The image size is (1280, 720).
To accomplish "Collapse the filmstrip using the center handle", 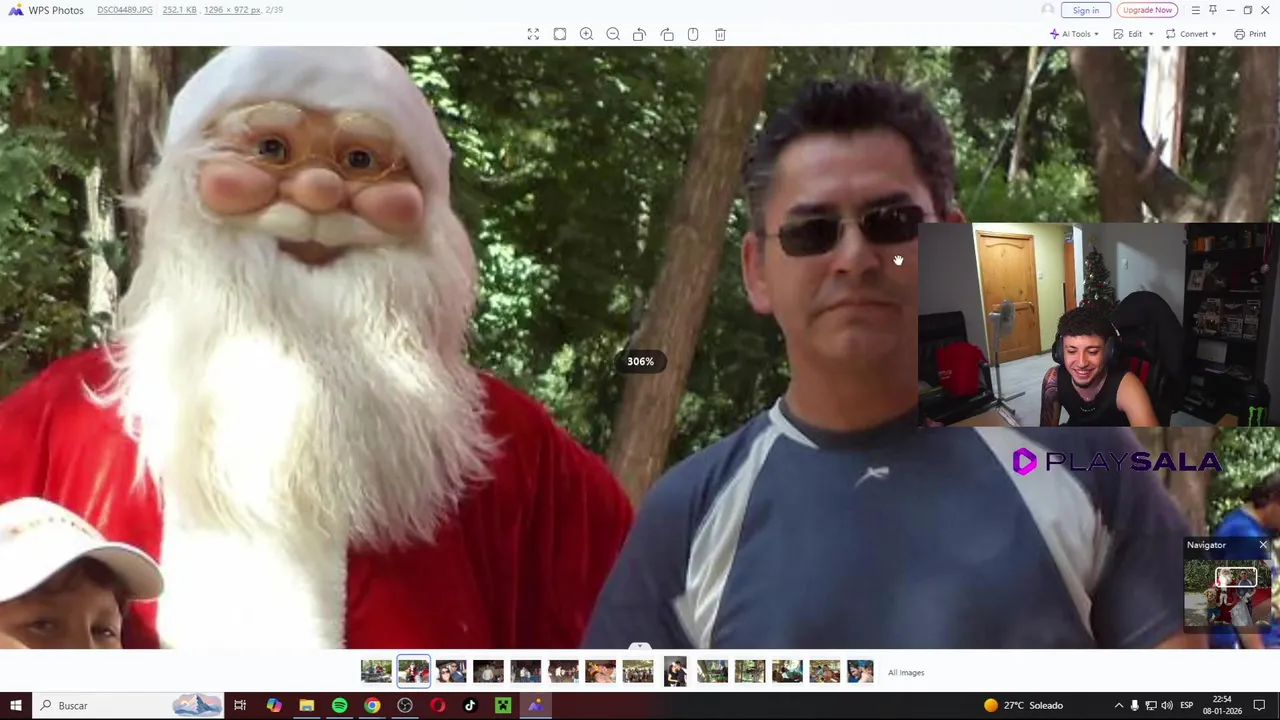I will (x=640, y=647).
